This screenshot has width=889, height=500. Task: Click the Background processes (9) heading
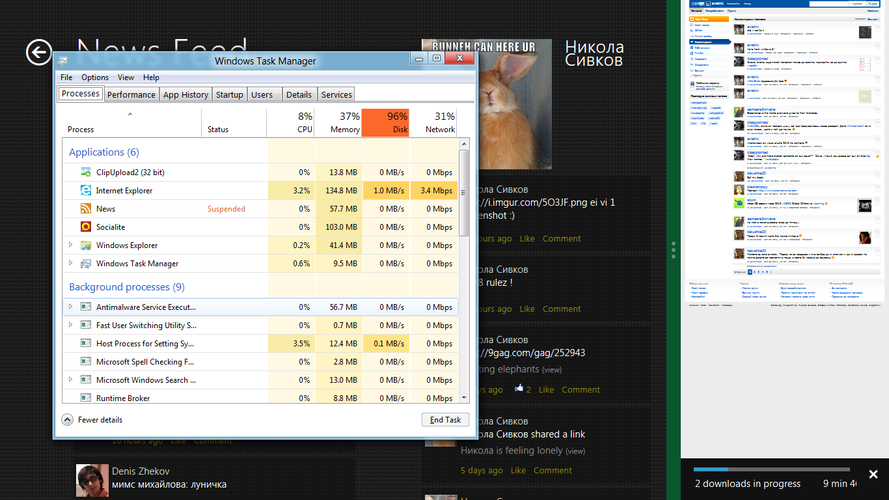pos(126,287)
